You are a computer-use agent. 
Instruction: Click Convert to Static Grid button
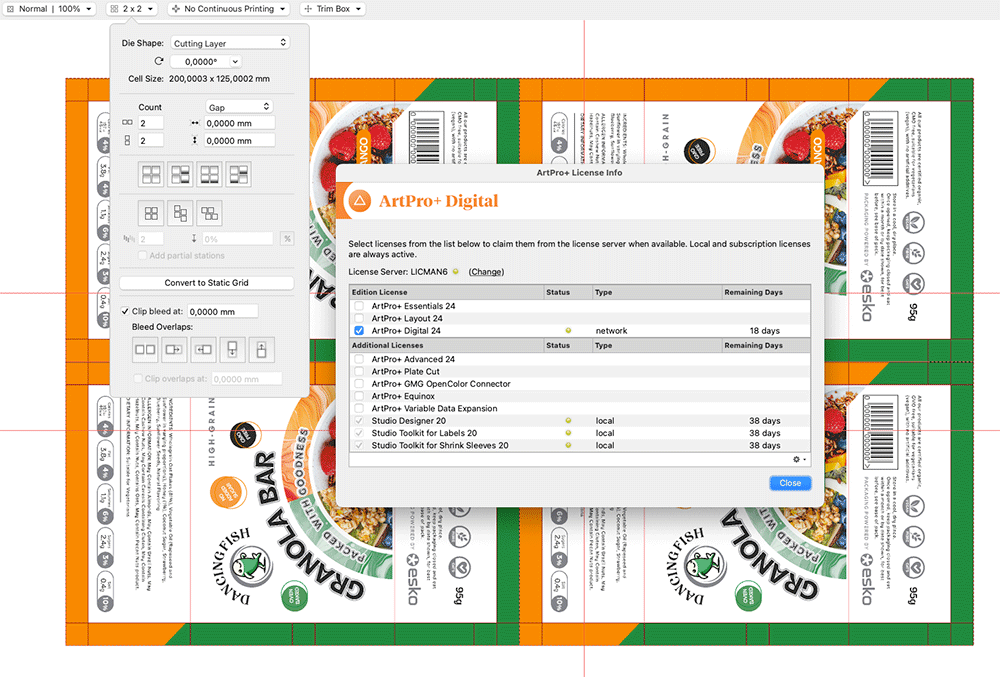206,283
